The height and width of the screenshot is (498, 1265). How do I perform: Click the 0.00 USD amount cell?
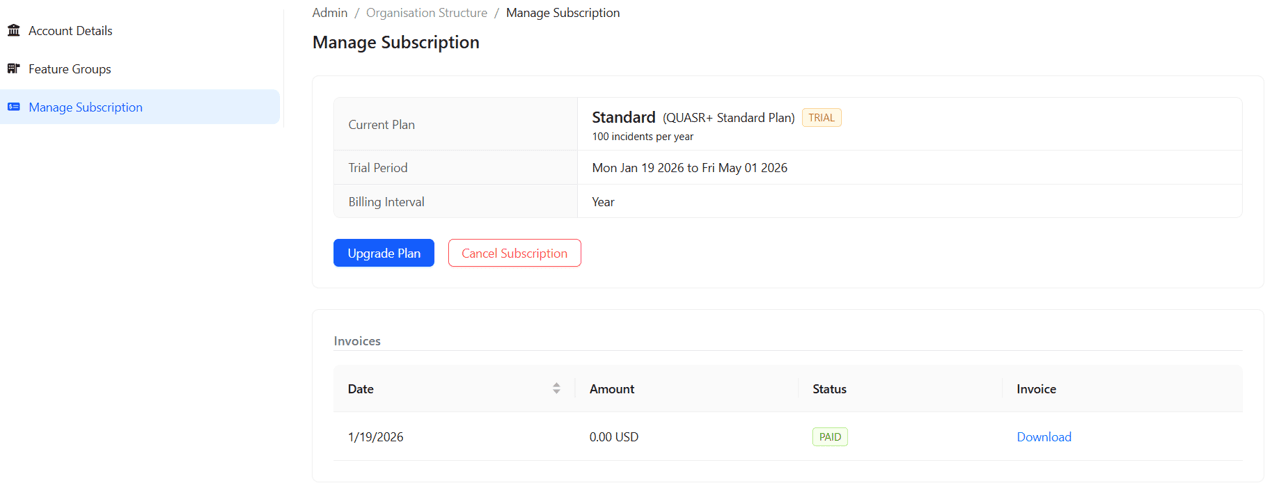[614, 437]
